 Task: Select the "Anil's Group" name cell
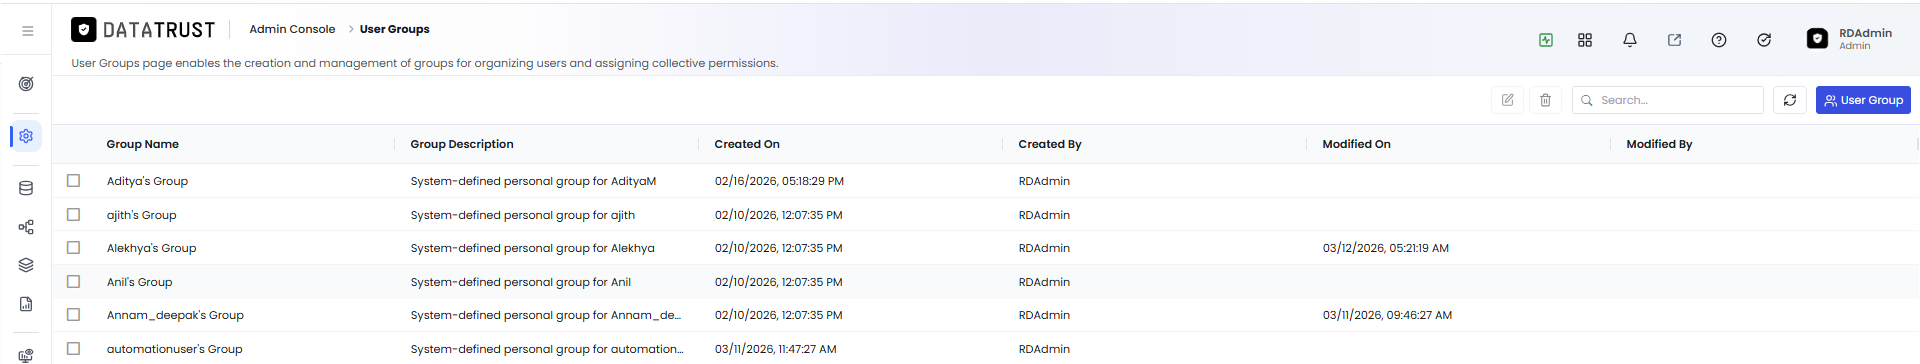[x=139, y=282]
